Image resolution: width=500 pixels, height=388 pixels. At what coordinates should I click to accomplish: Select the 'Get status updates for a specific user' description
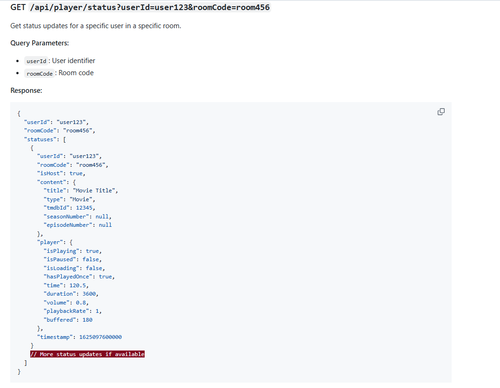(x=96, y=26)
